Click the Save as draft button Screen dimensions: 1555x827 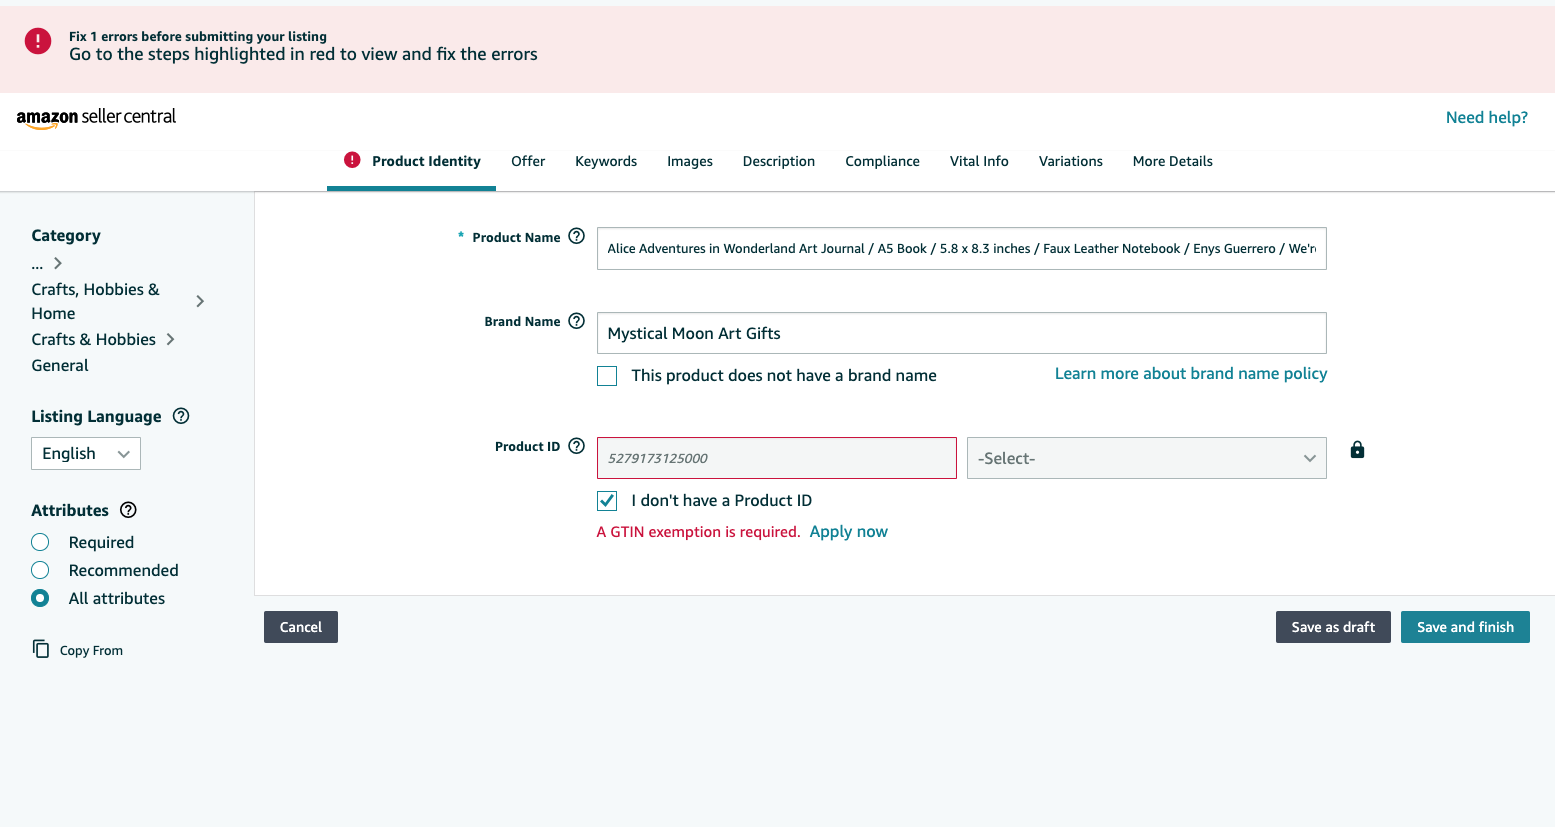click(1333, 627)
